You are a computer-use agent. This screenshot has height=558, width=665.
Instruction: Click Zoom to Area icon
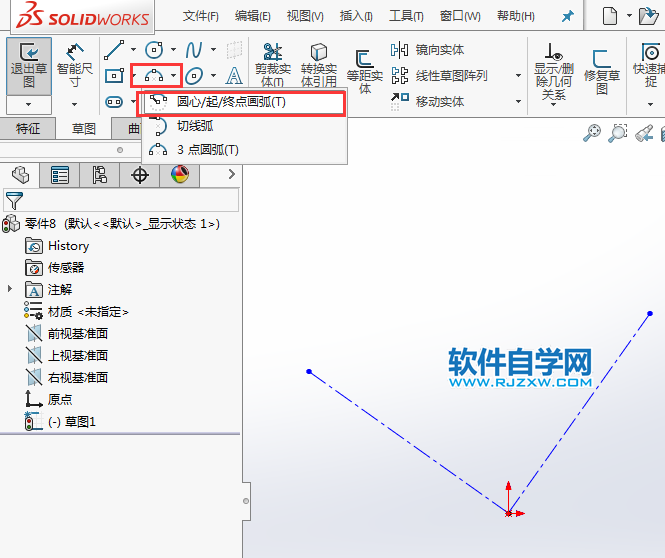[x=618, y=133]
